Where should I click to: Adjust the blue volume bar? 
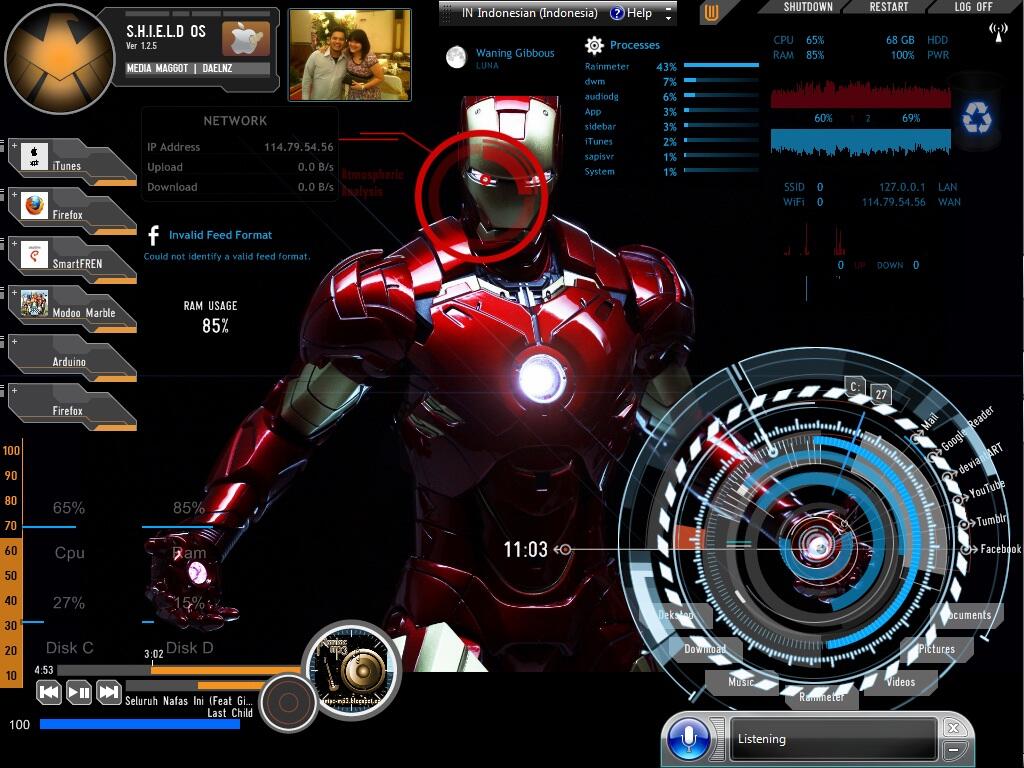[x=139, y=724]
